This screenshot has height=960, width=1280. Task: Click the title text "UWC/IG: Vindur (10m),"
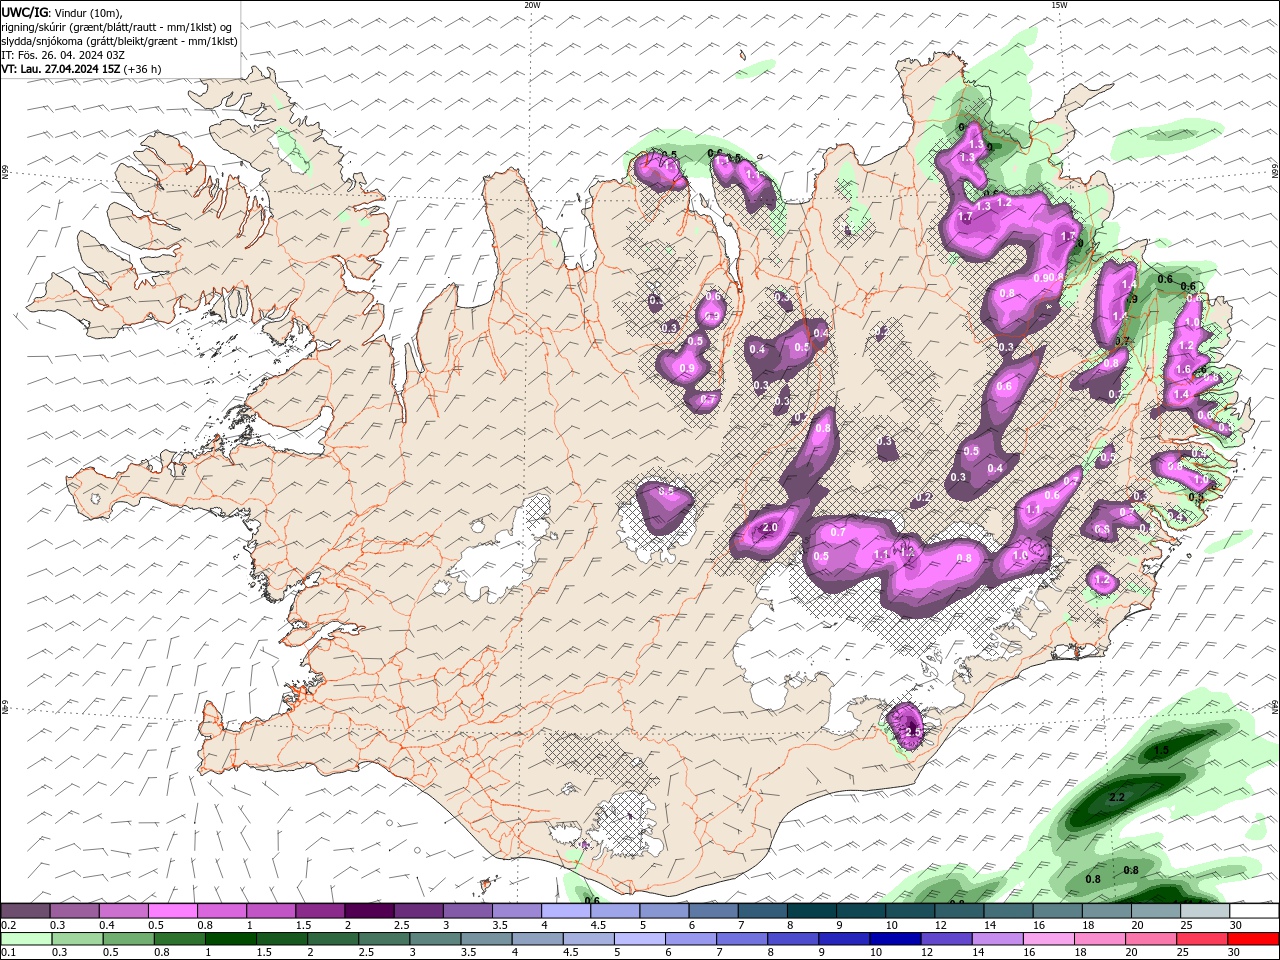coord(62,12)
